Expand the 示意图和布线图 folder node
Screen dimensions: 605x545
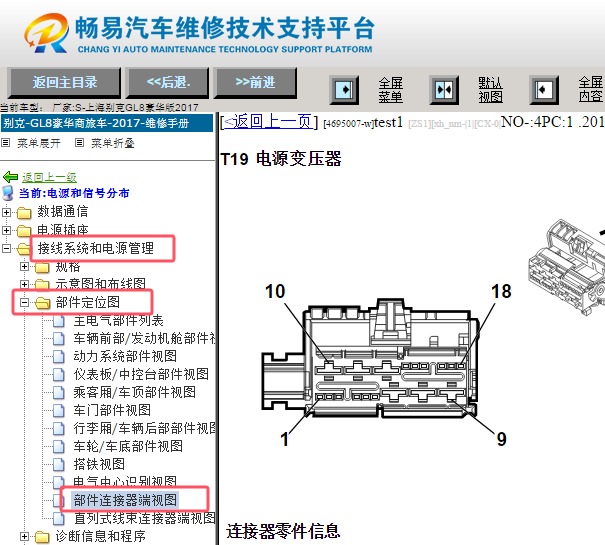(x=24, y=284)
